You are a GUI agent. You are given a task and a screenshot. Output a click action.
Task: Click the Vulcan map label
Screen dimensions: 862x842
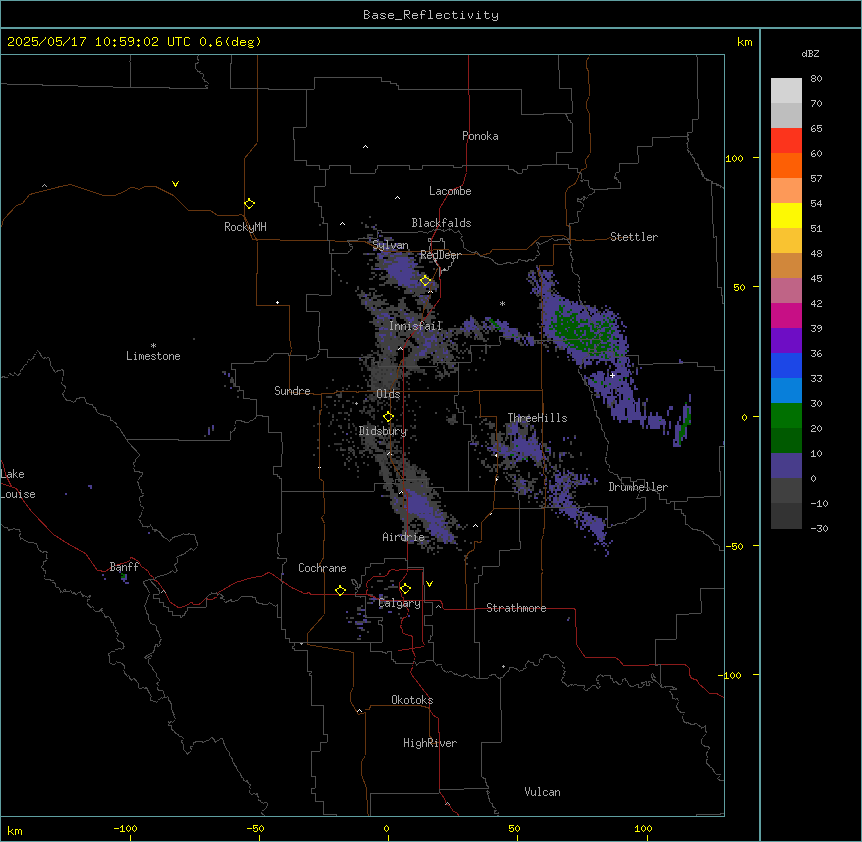(543, 792)
